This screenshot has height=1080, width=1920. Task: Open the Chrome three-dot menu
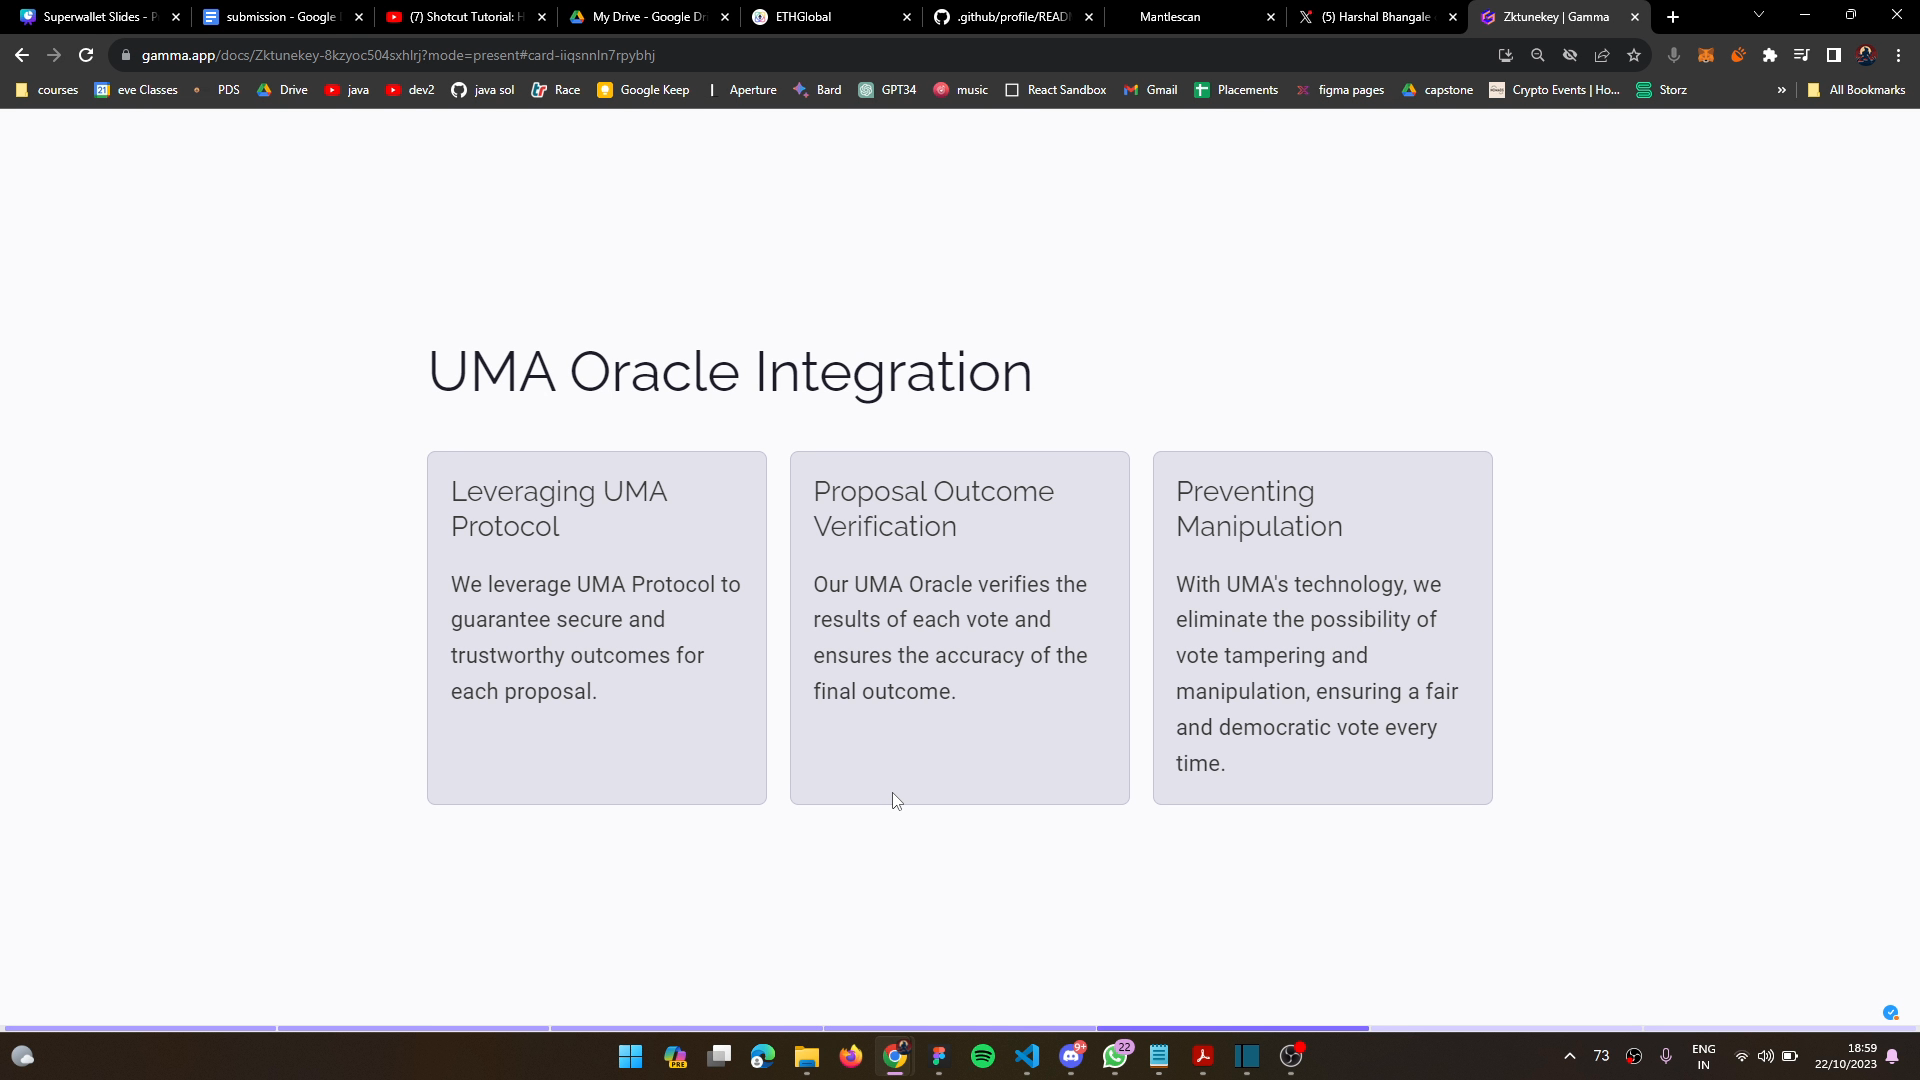coord(1898,55)
